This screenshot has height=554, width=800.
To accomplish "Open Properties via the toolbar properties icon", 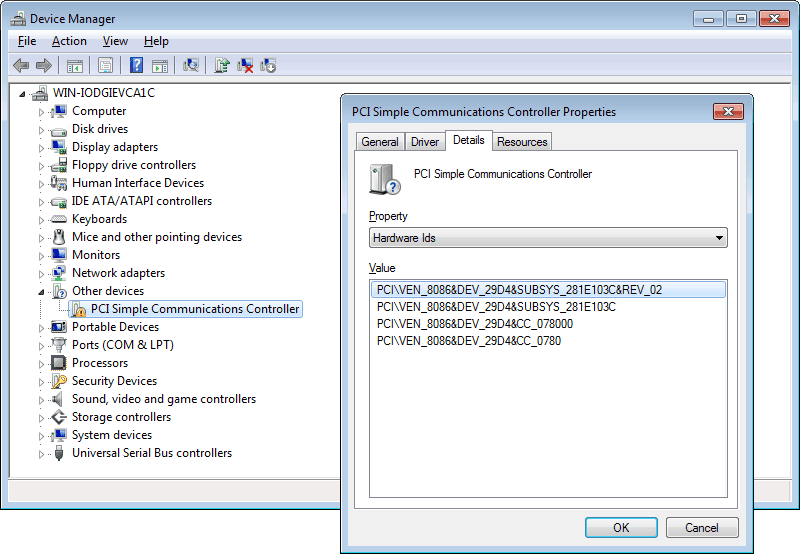I will [x=106, y=65].
